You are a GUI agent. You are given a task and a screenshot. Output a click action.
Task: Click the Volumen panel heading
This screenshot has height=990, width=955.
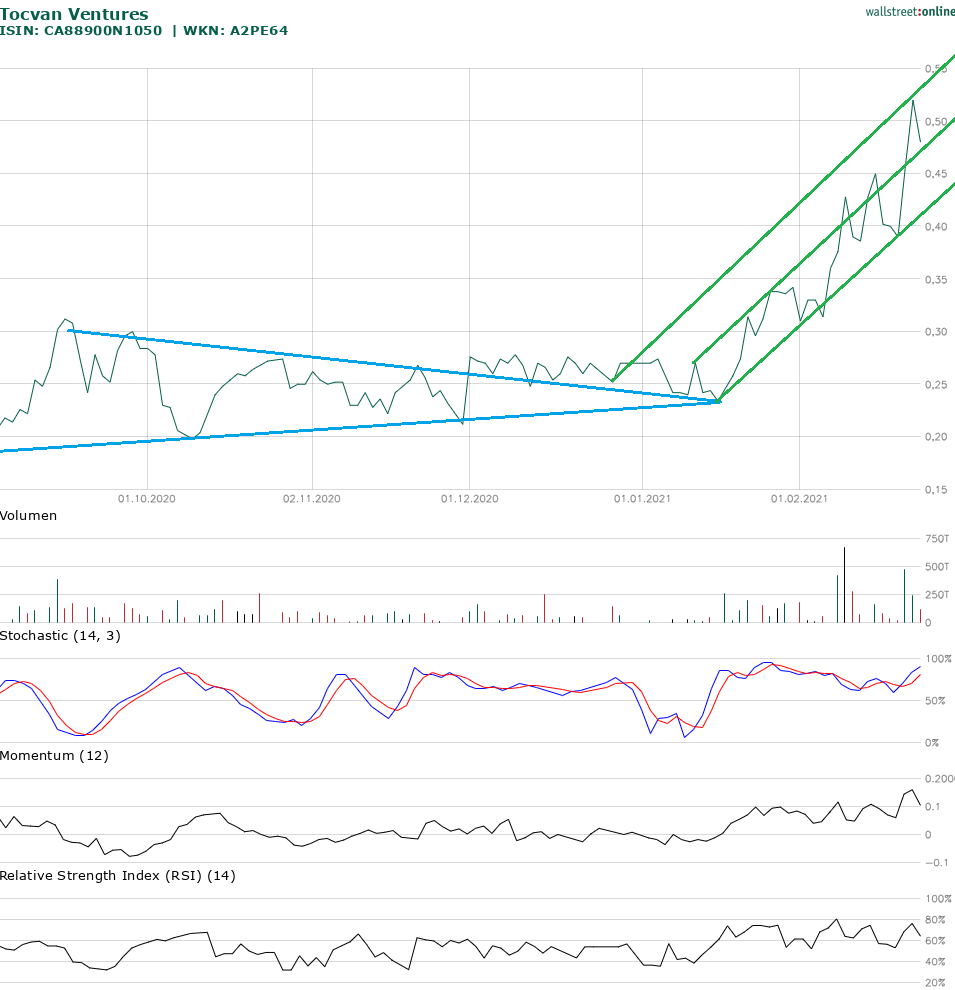click(28, 516)
